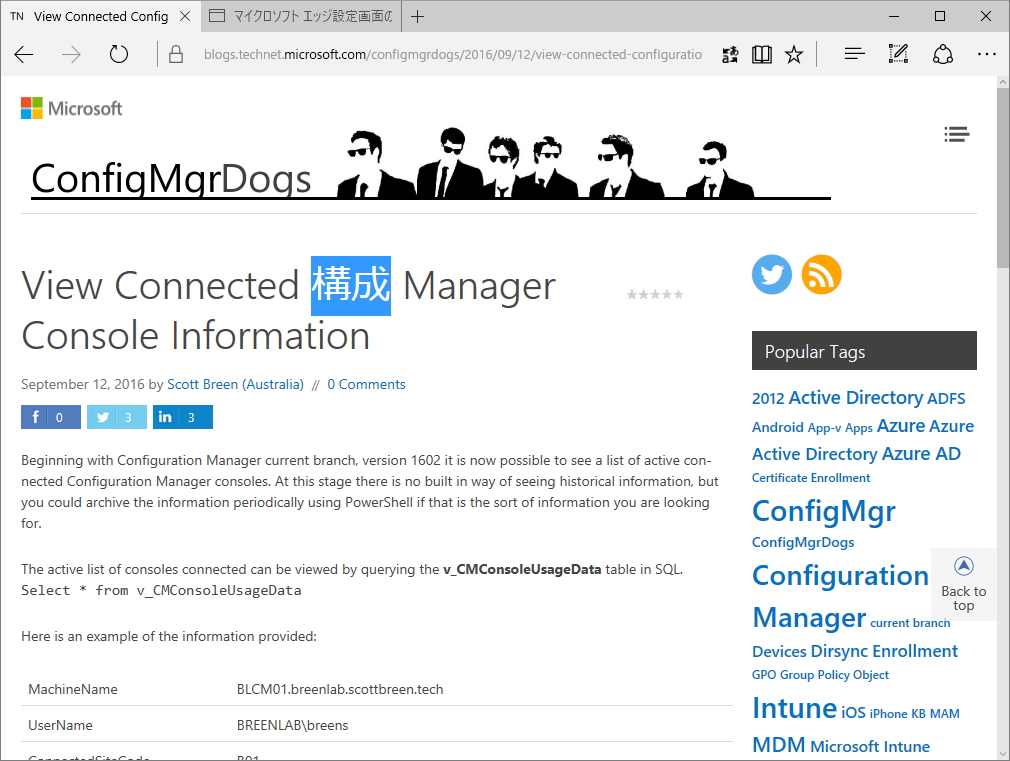Viewport: 1010px width, 761px height.
Task: Open the More actions ellipsis menu
Action: click(987, 54)
